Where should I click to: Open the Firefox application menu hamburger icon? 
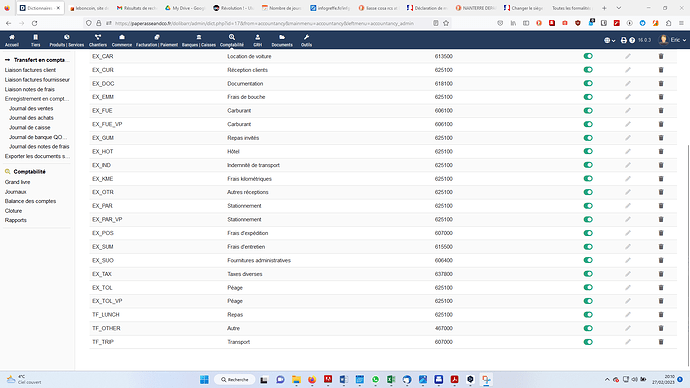[681, 23]
